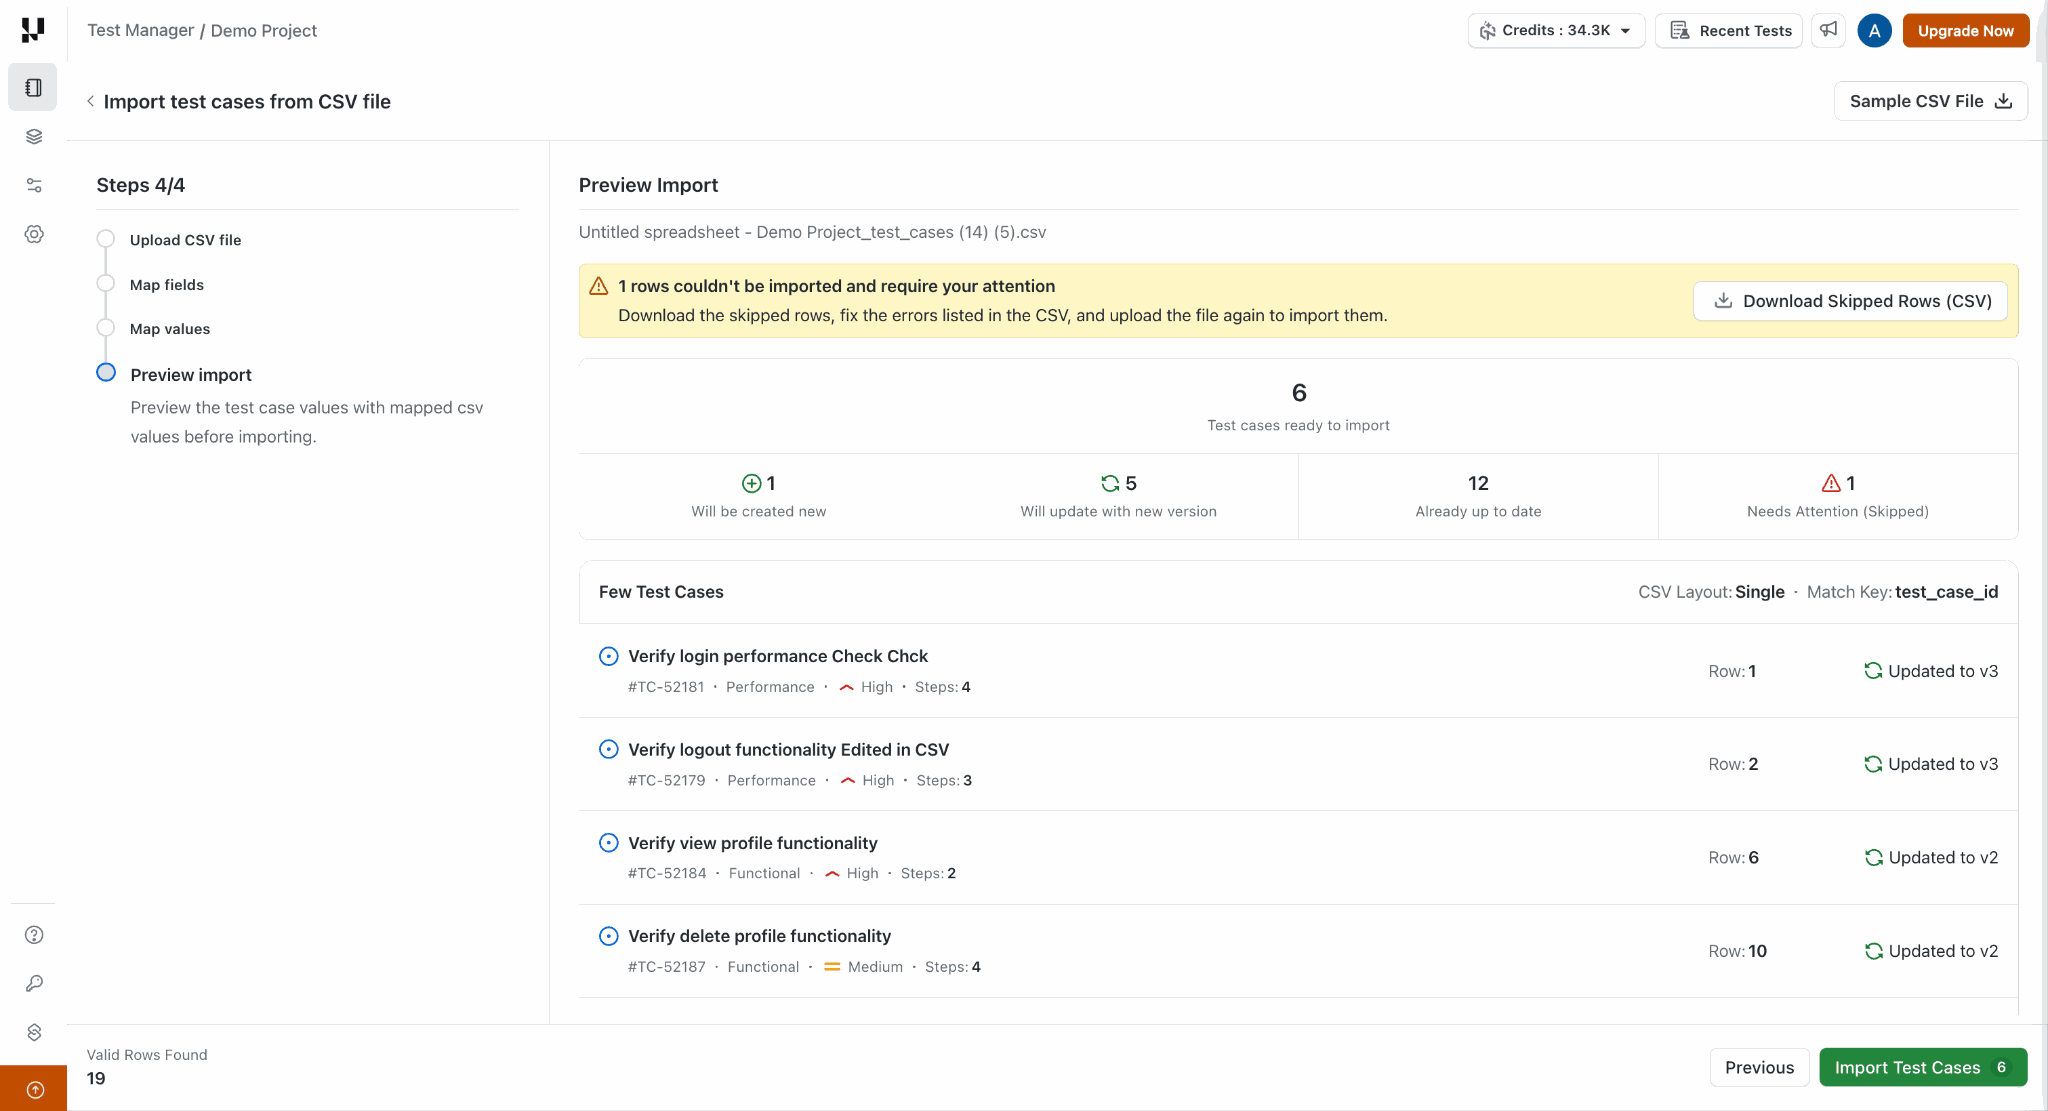Viewport: 2048px width, 1111px height.
Task: Select the Map values step
Action: [169, 329]
